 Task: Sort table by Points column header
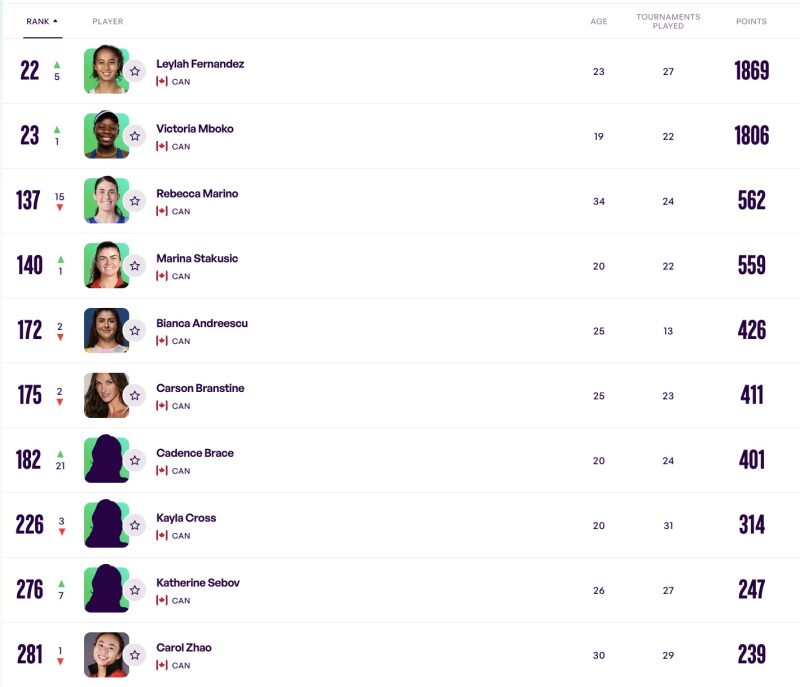point(751,21)
